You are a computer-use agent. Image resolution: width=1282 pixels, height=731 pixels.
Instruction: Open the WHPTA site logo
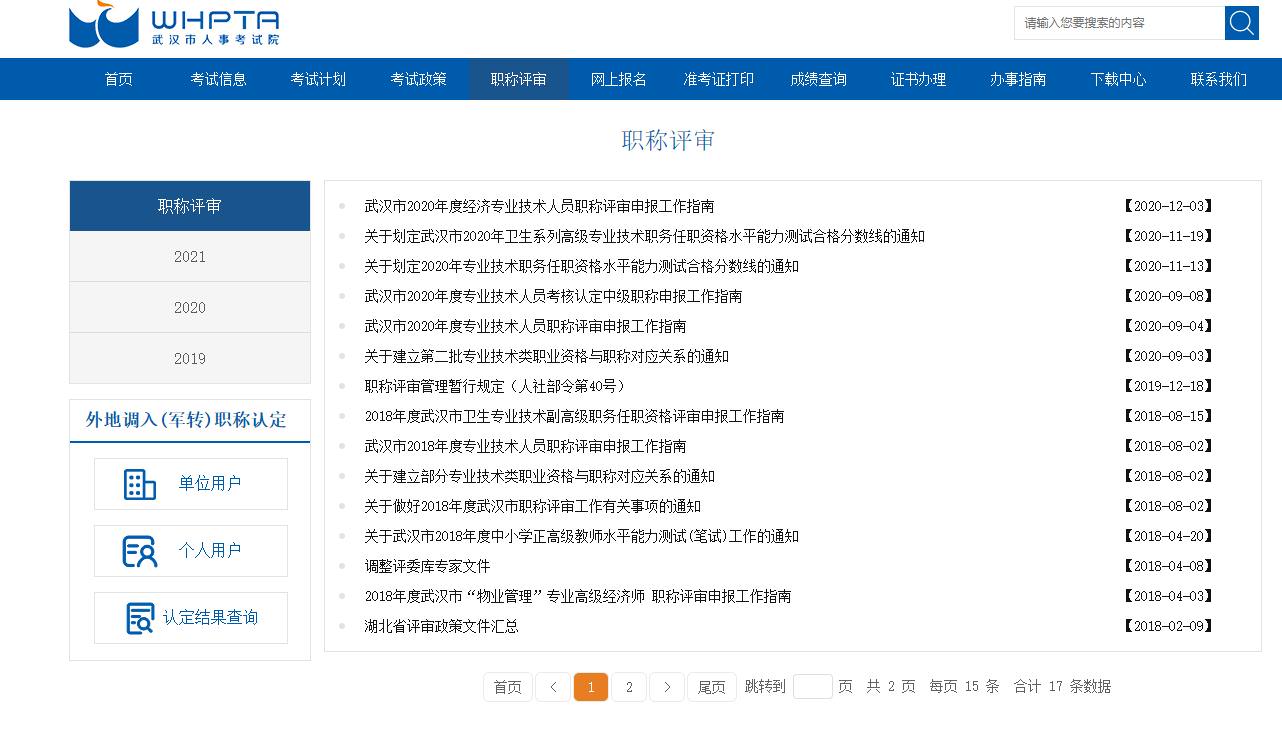(174, 24)
